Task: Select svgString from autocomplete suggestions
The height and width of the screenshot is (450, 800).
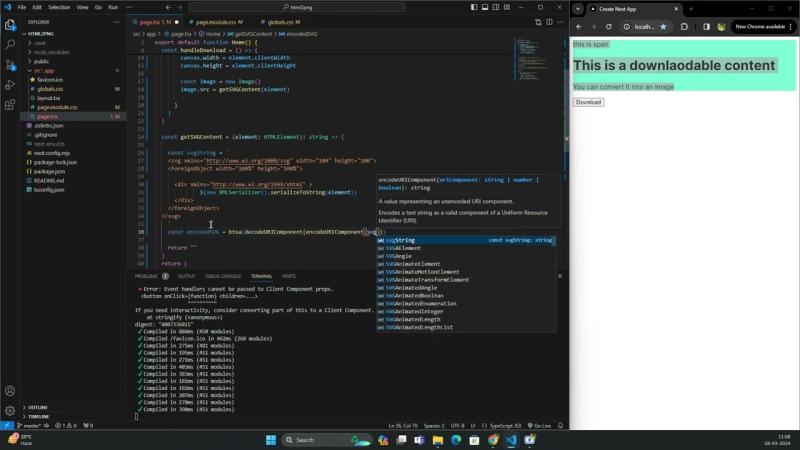Action: 404,240
